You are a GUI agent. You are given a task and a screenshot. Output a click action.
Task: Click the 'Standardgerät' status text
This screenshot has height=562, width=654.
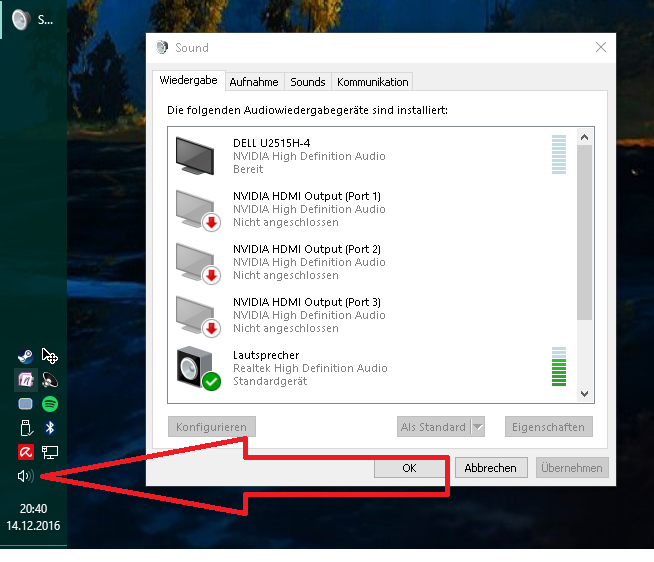coord(270,381)
